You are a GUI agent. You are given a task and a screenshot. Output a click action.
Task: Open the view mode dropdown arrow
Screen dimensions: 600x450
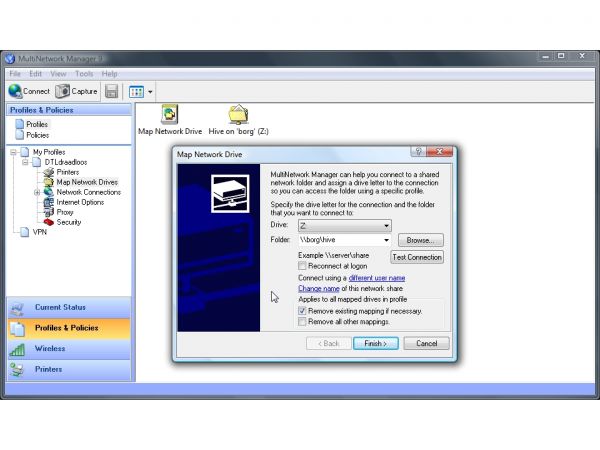click(150, 92)
